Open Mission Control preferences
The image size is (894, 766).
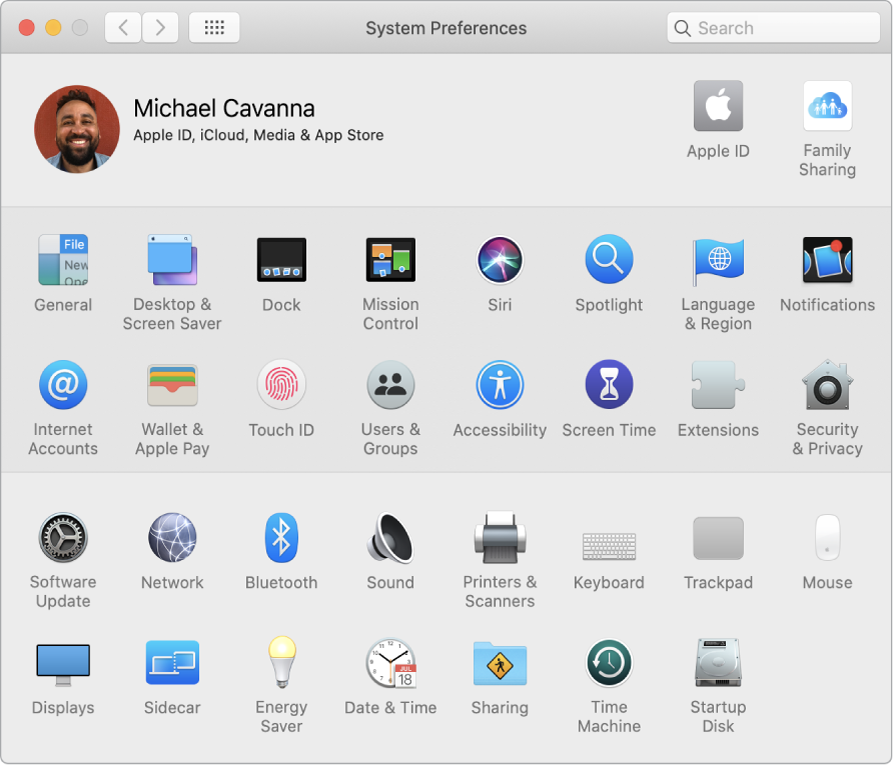390,260
